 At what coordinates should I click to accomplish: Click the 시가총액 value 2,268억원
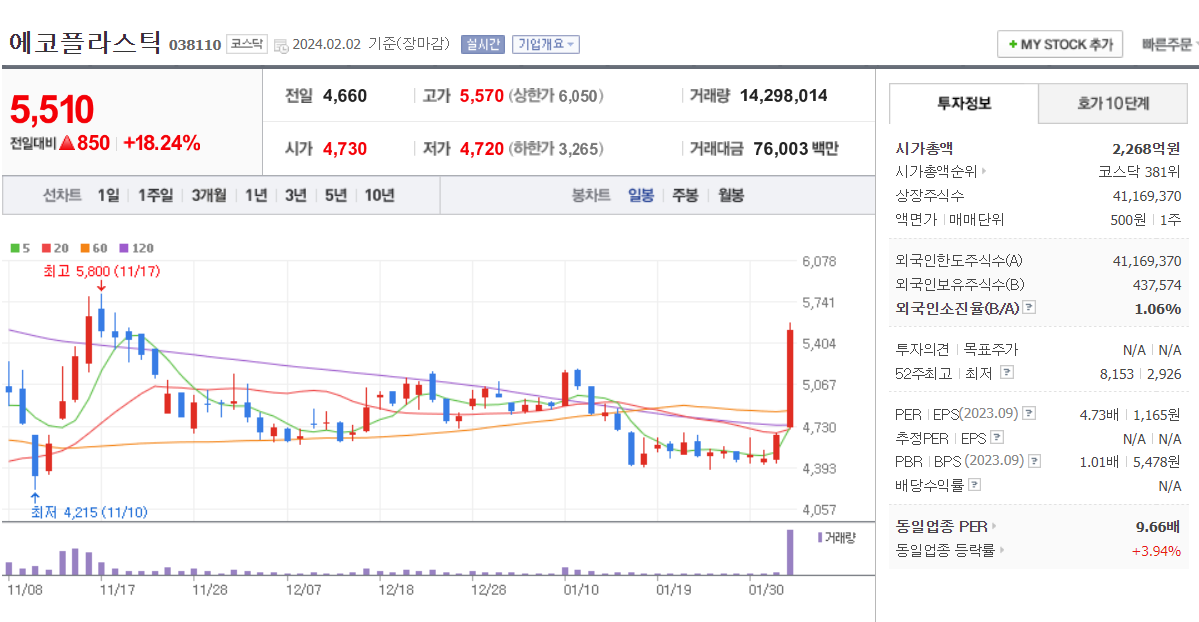click(x=1146, y=148)
